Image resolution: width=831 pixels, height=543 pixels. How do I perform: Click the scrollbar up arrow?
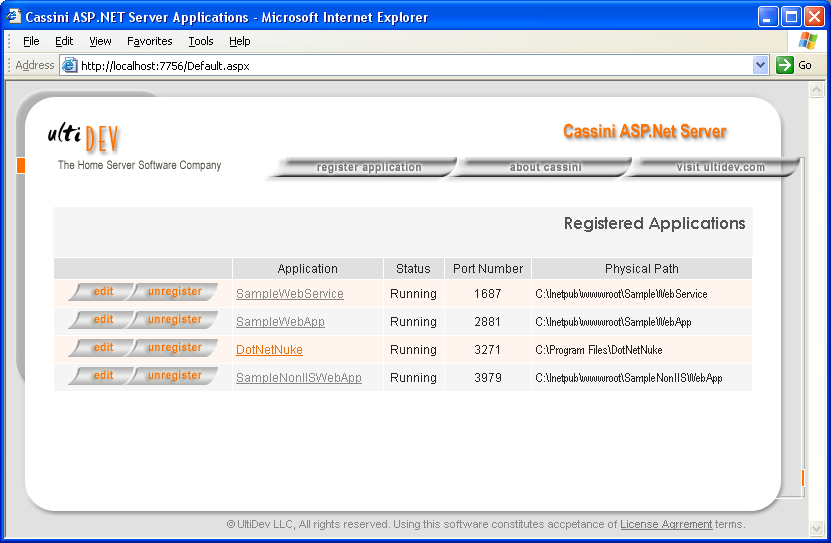(x=816, y=90)
